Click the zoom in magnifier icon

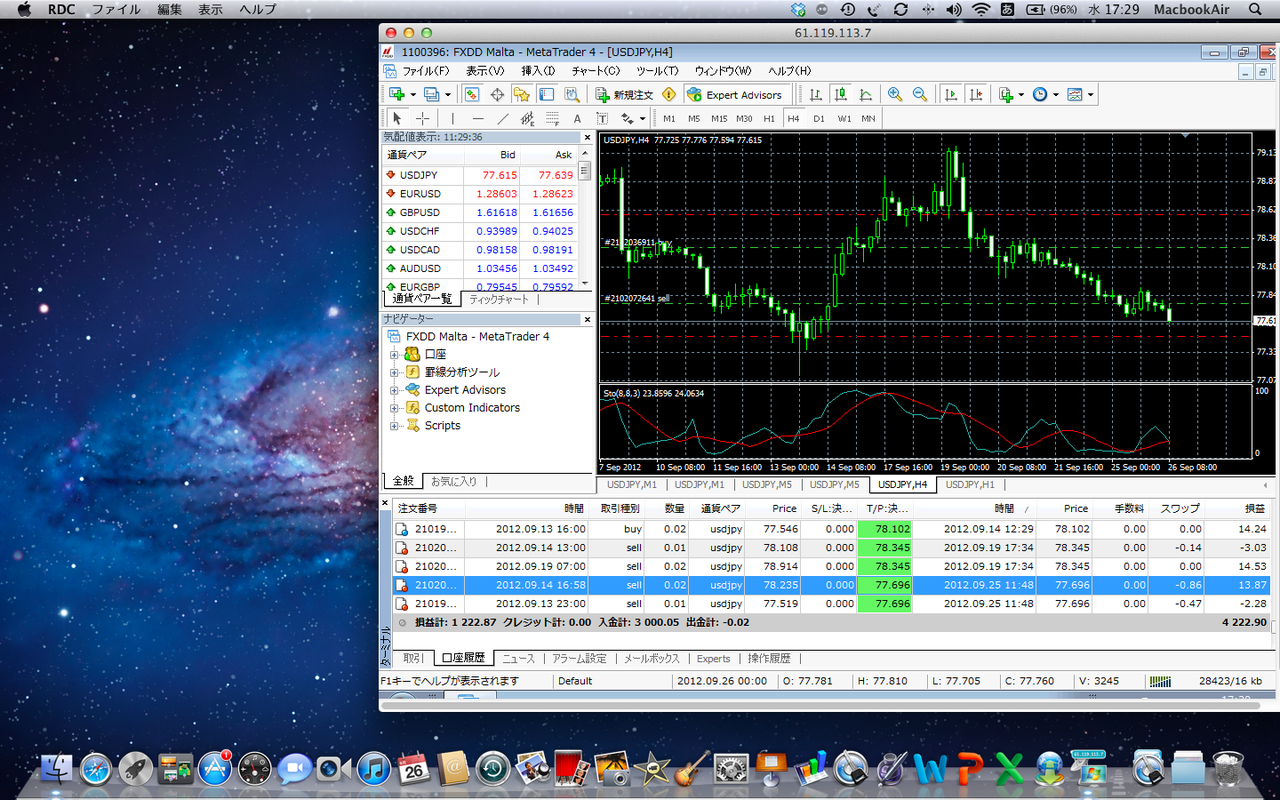(895, 94)
